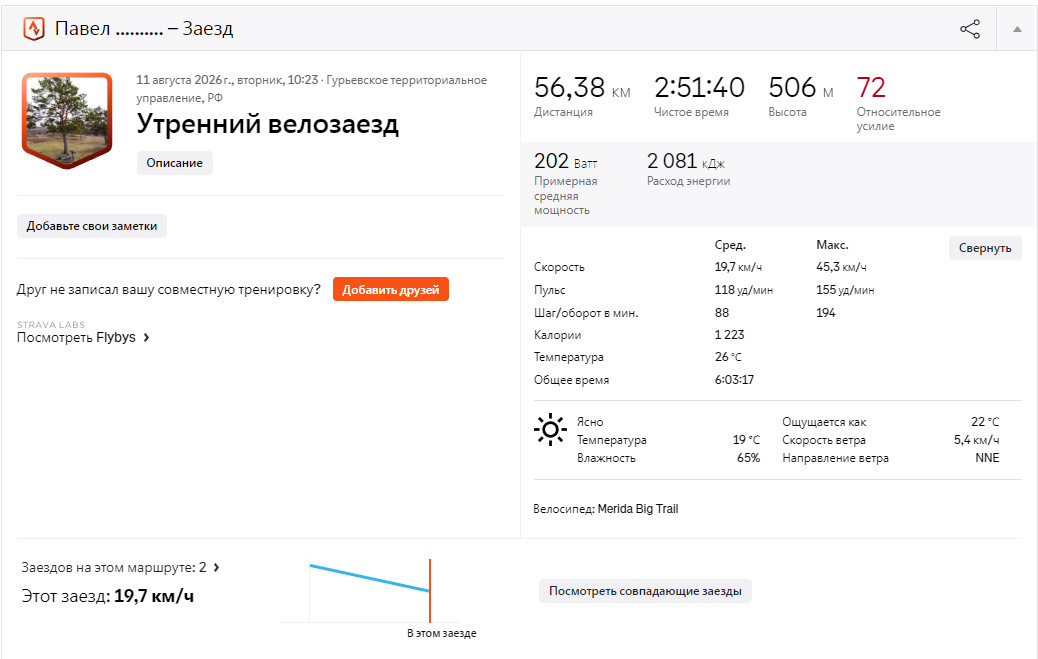Open the share icon menu
This screenshot has height=659, width=1038.
tap(970, 28)
